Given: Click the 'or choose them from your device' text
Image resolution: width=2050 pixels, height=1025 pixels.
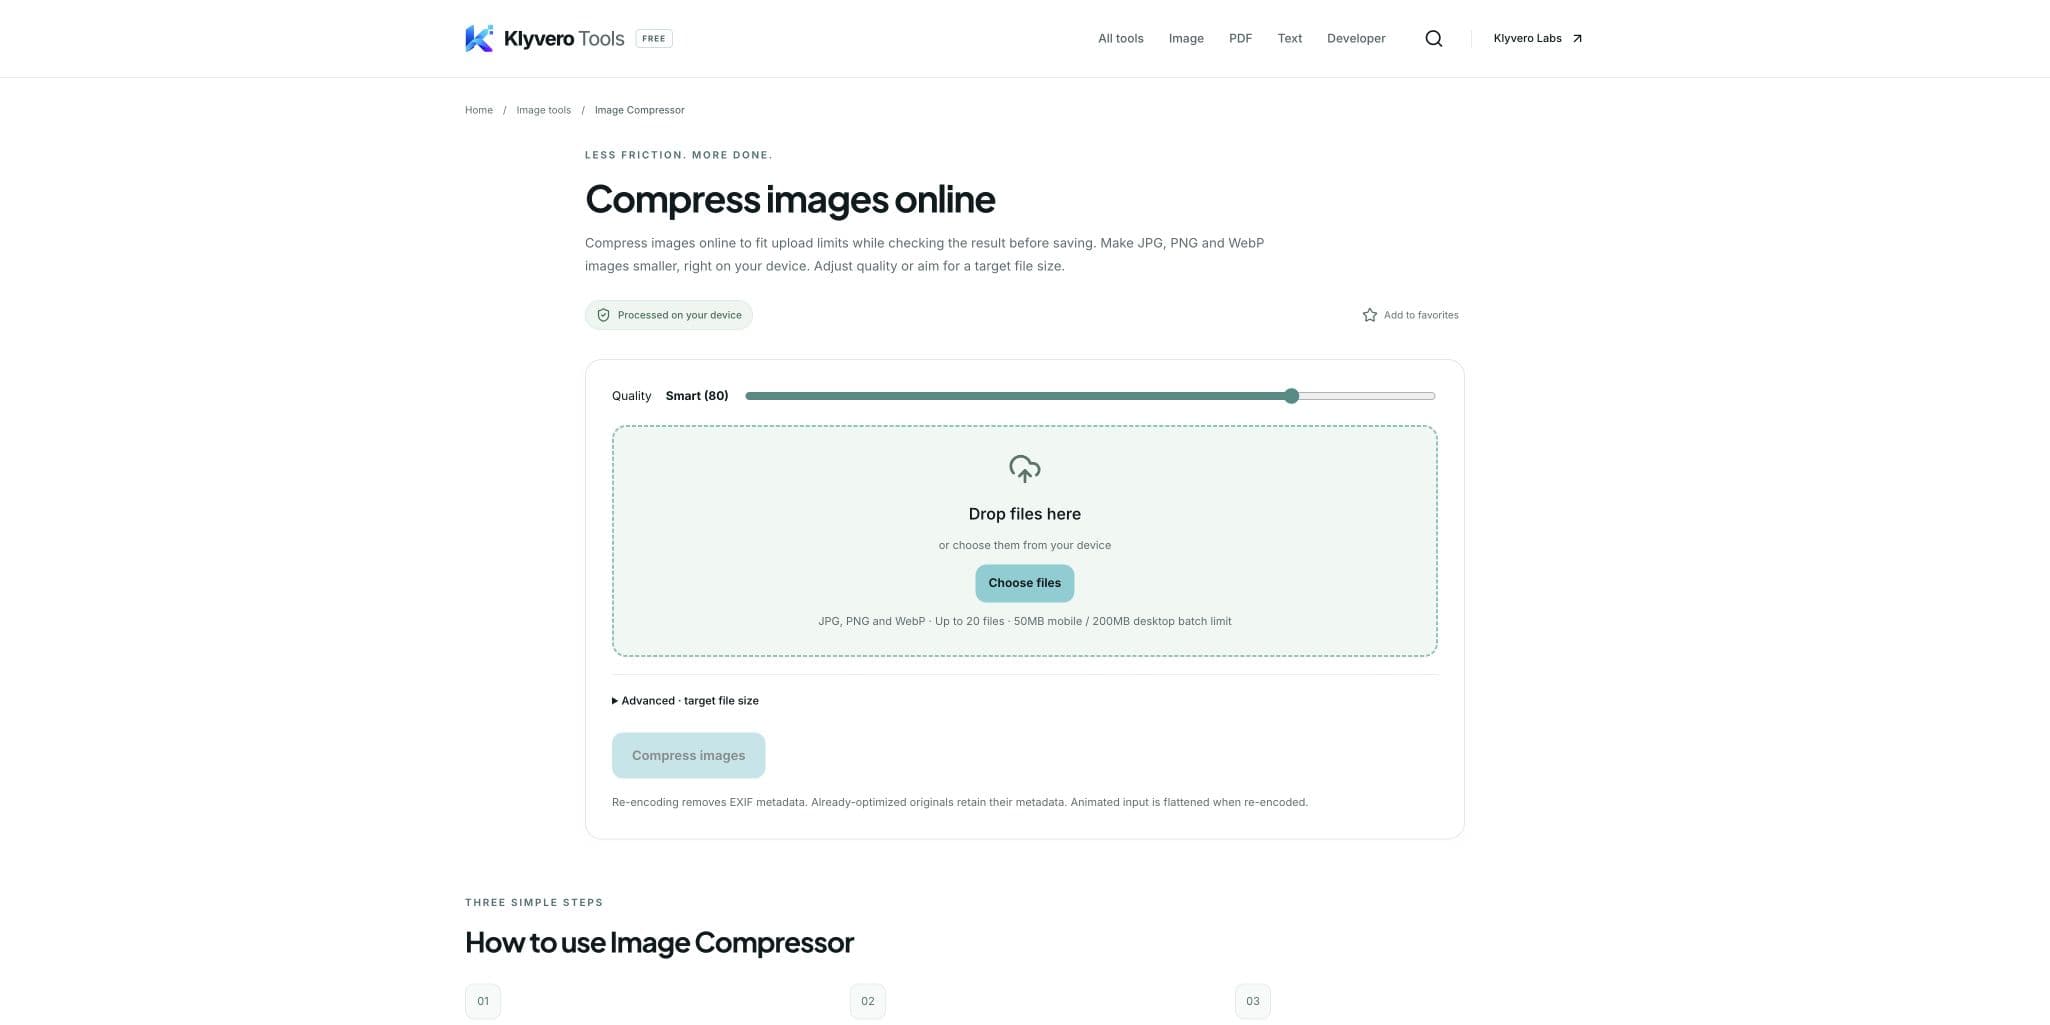Looking at the screenshot, I should (1024, 545).
